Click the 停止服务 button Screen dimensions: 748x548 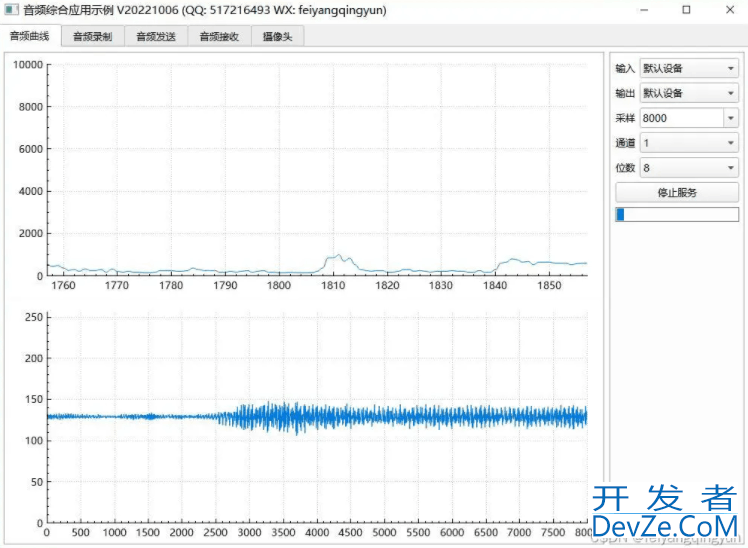677,192
